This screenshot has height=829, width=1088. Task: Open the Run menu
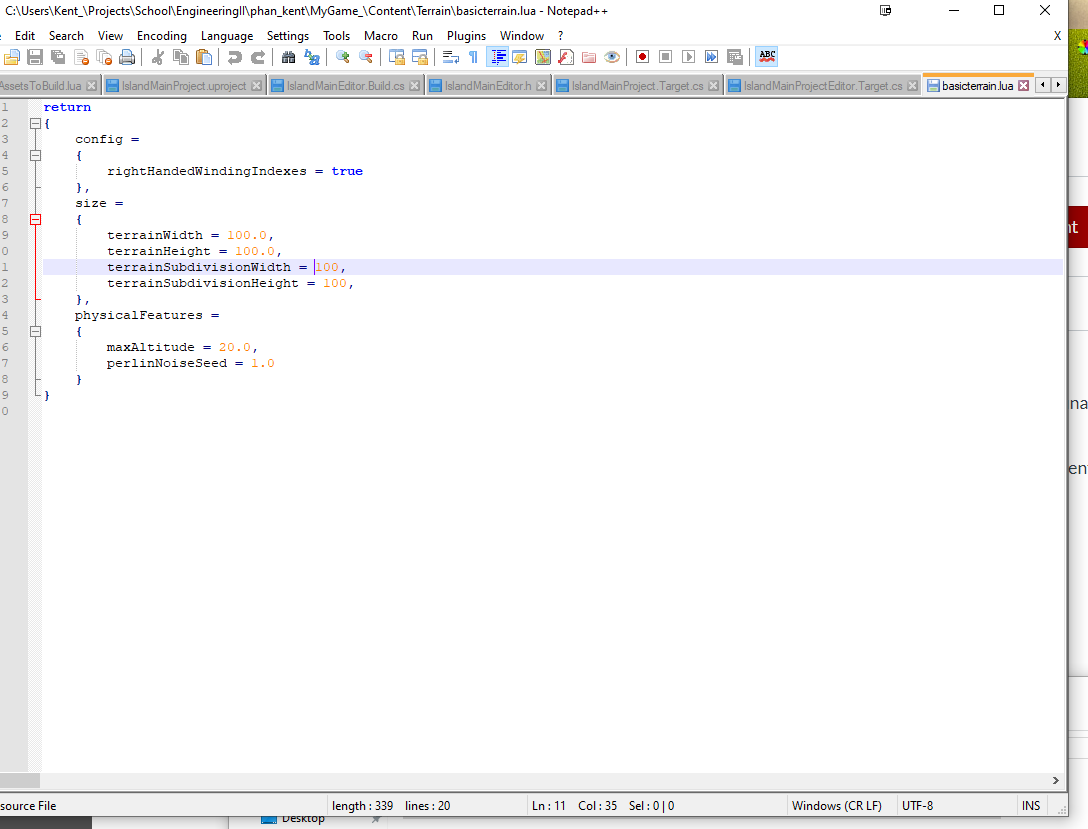[x=422, y=36]
